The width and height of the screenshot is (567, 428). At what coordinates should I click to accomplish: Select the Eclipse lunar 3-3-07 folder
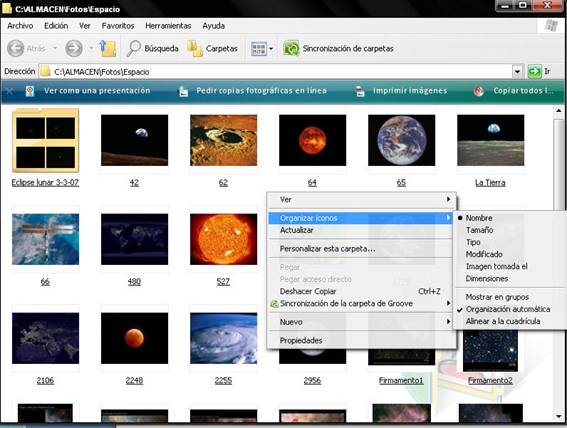[45, 140]
